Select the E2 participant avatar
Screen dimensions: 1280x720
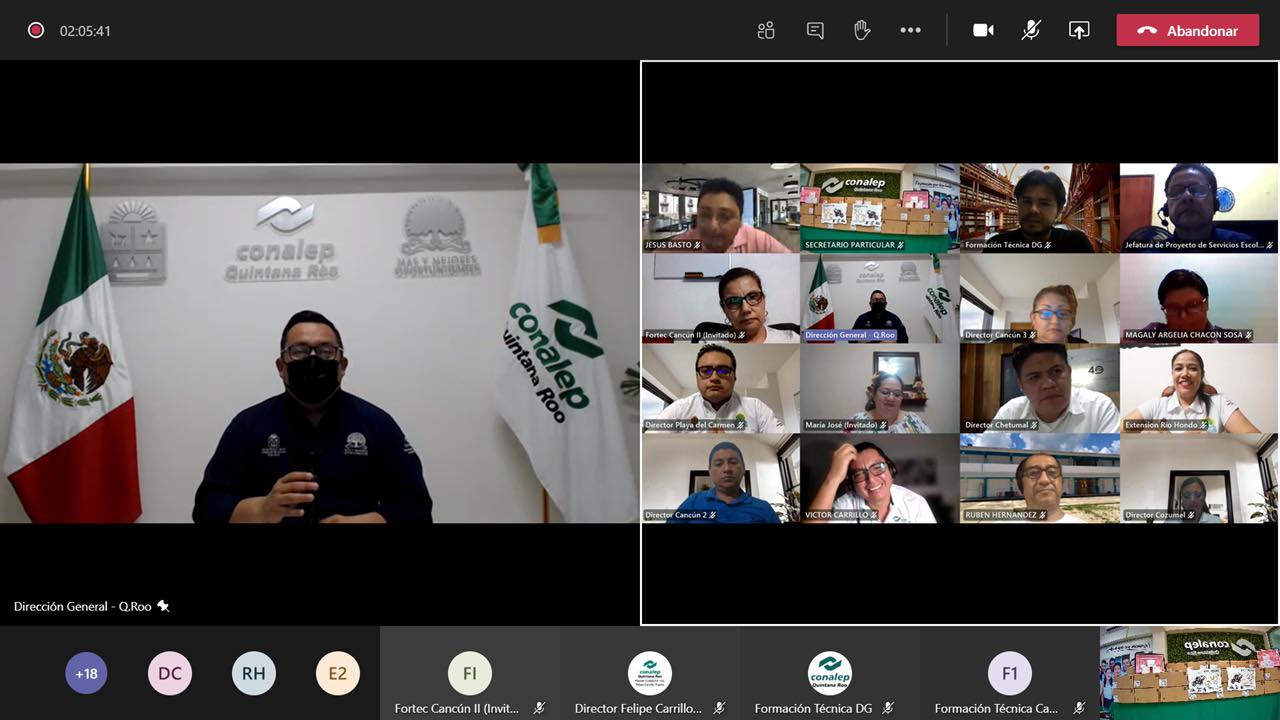pyautogui.click(x=338, y=673)
